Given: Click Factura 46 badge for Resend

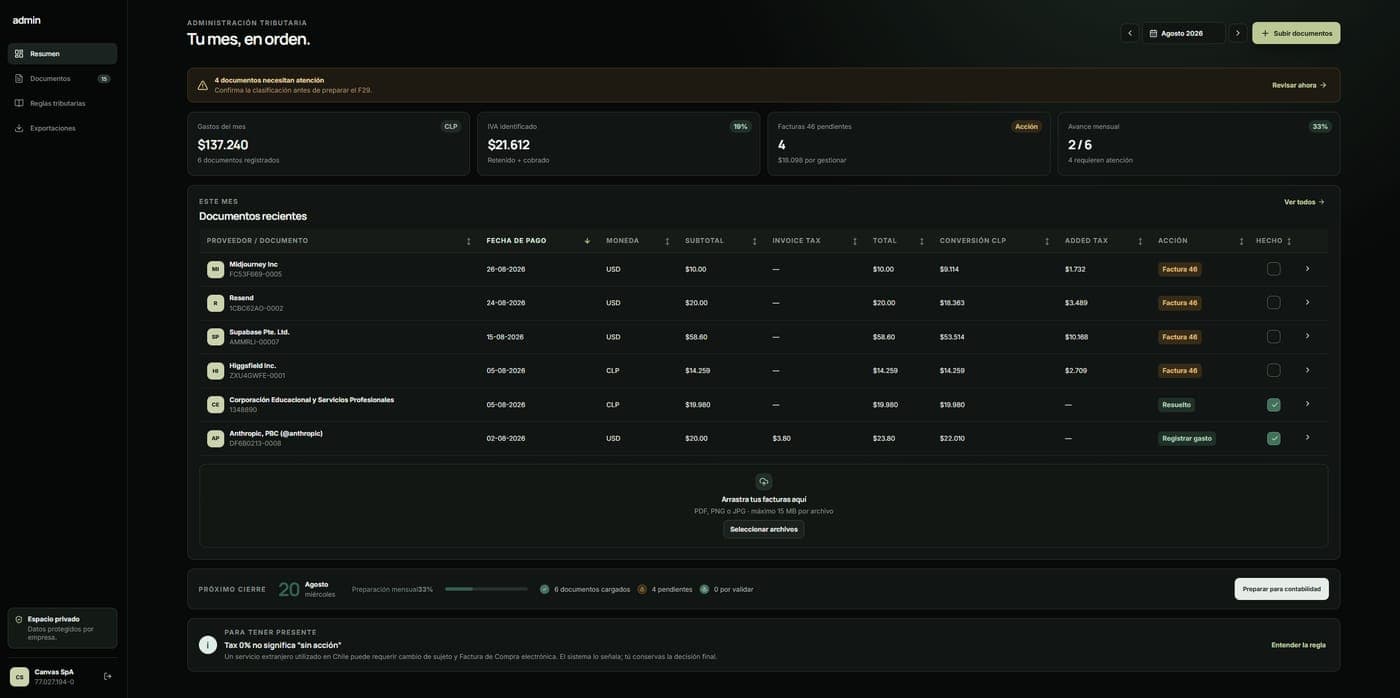Looking at the screenshot, I should coord(1179,303).
